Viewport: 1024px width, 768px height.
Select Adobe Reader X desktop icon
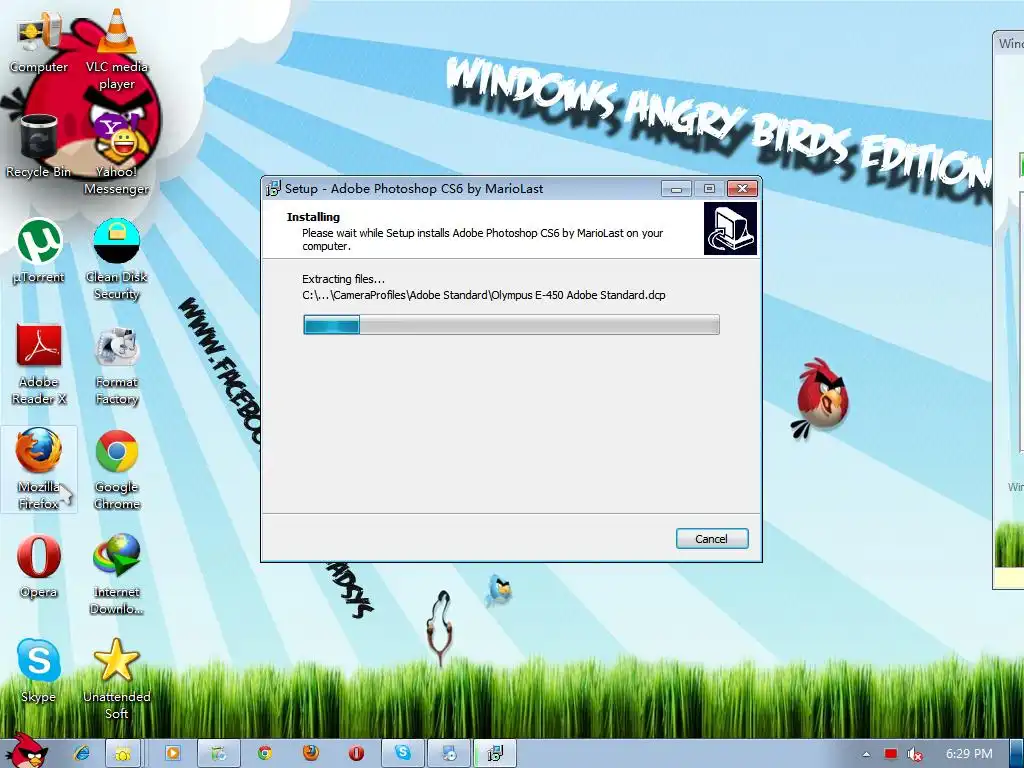(39, 364)
